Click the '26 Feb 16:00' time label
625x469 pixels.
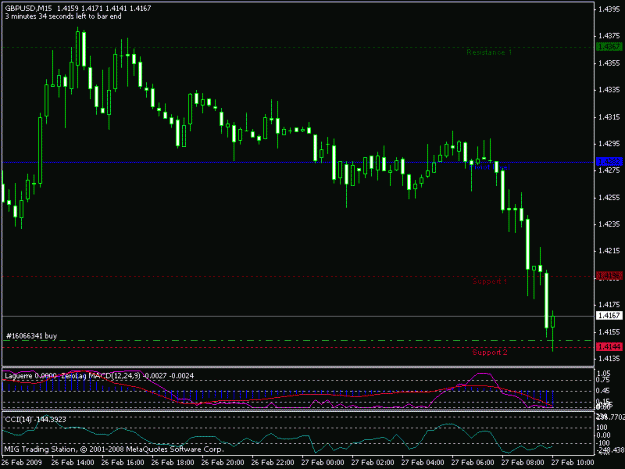click(123, 463)
